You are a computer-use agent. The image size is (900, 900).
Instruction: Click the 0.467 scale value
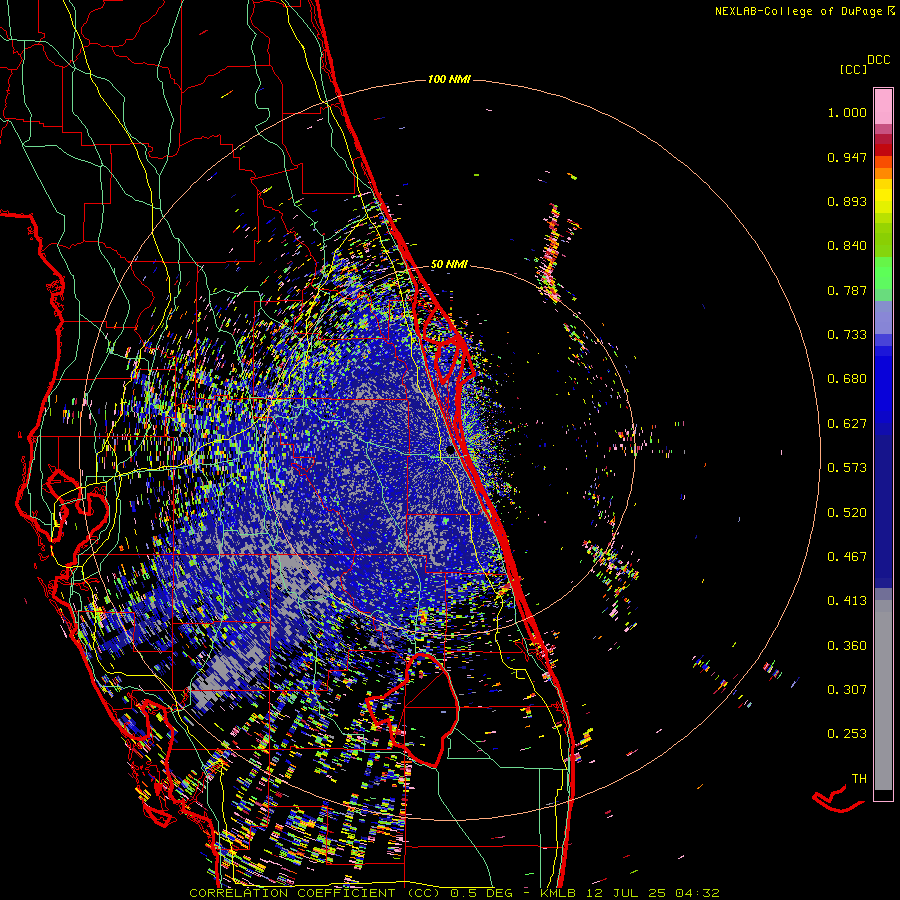click(x=847, y=557)
